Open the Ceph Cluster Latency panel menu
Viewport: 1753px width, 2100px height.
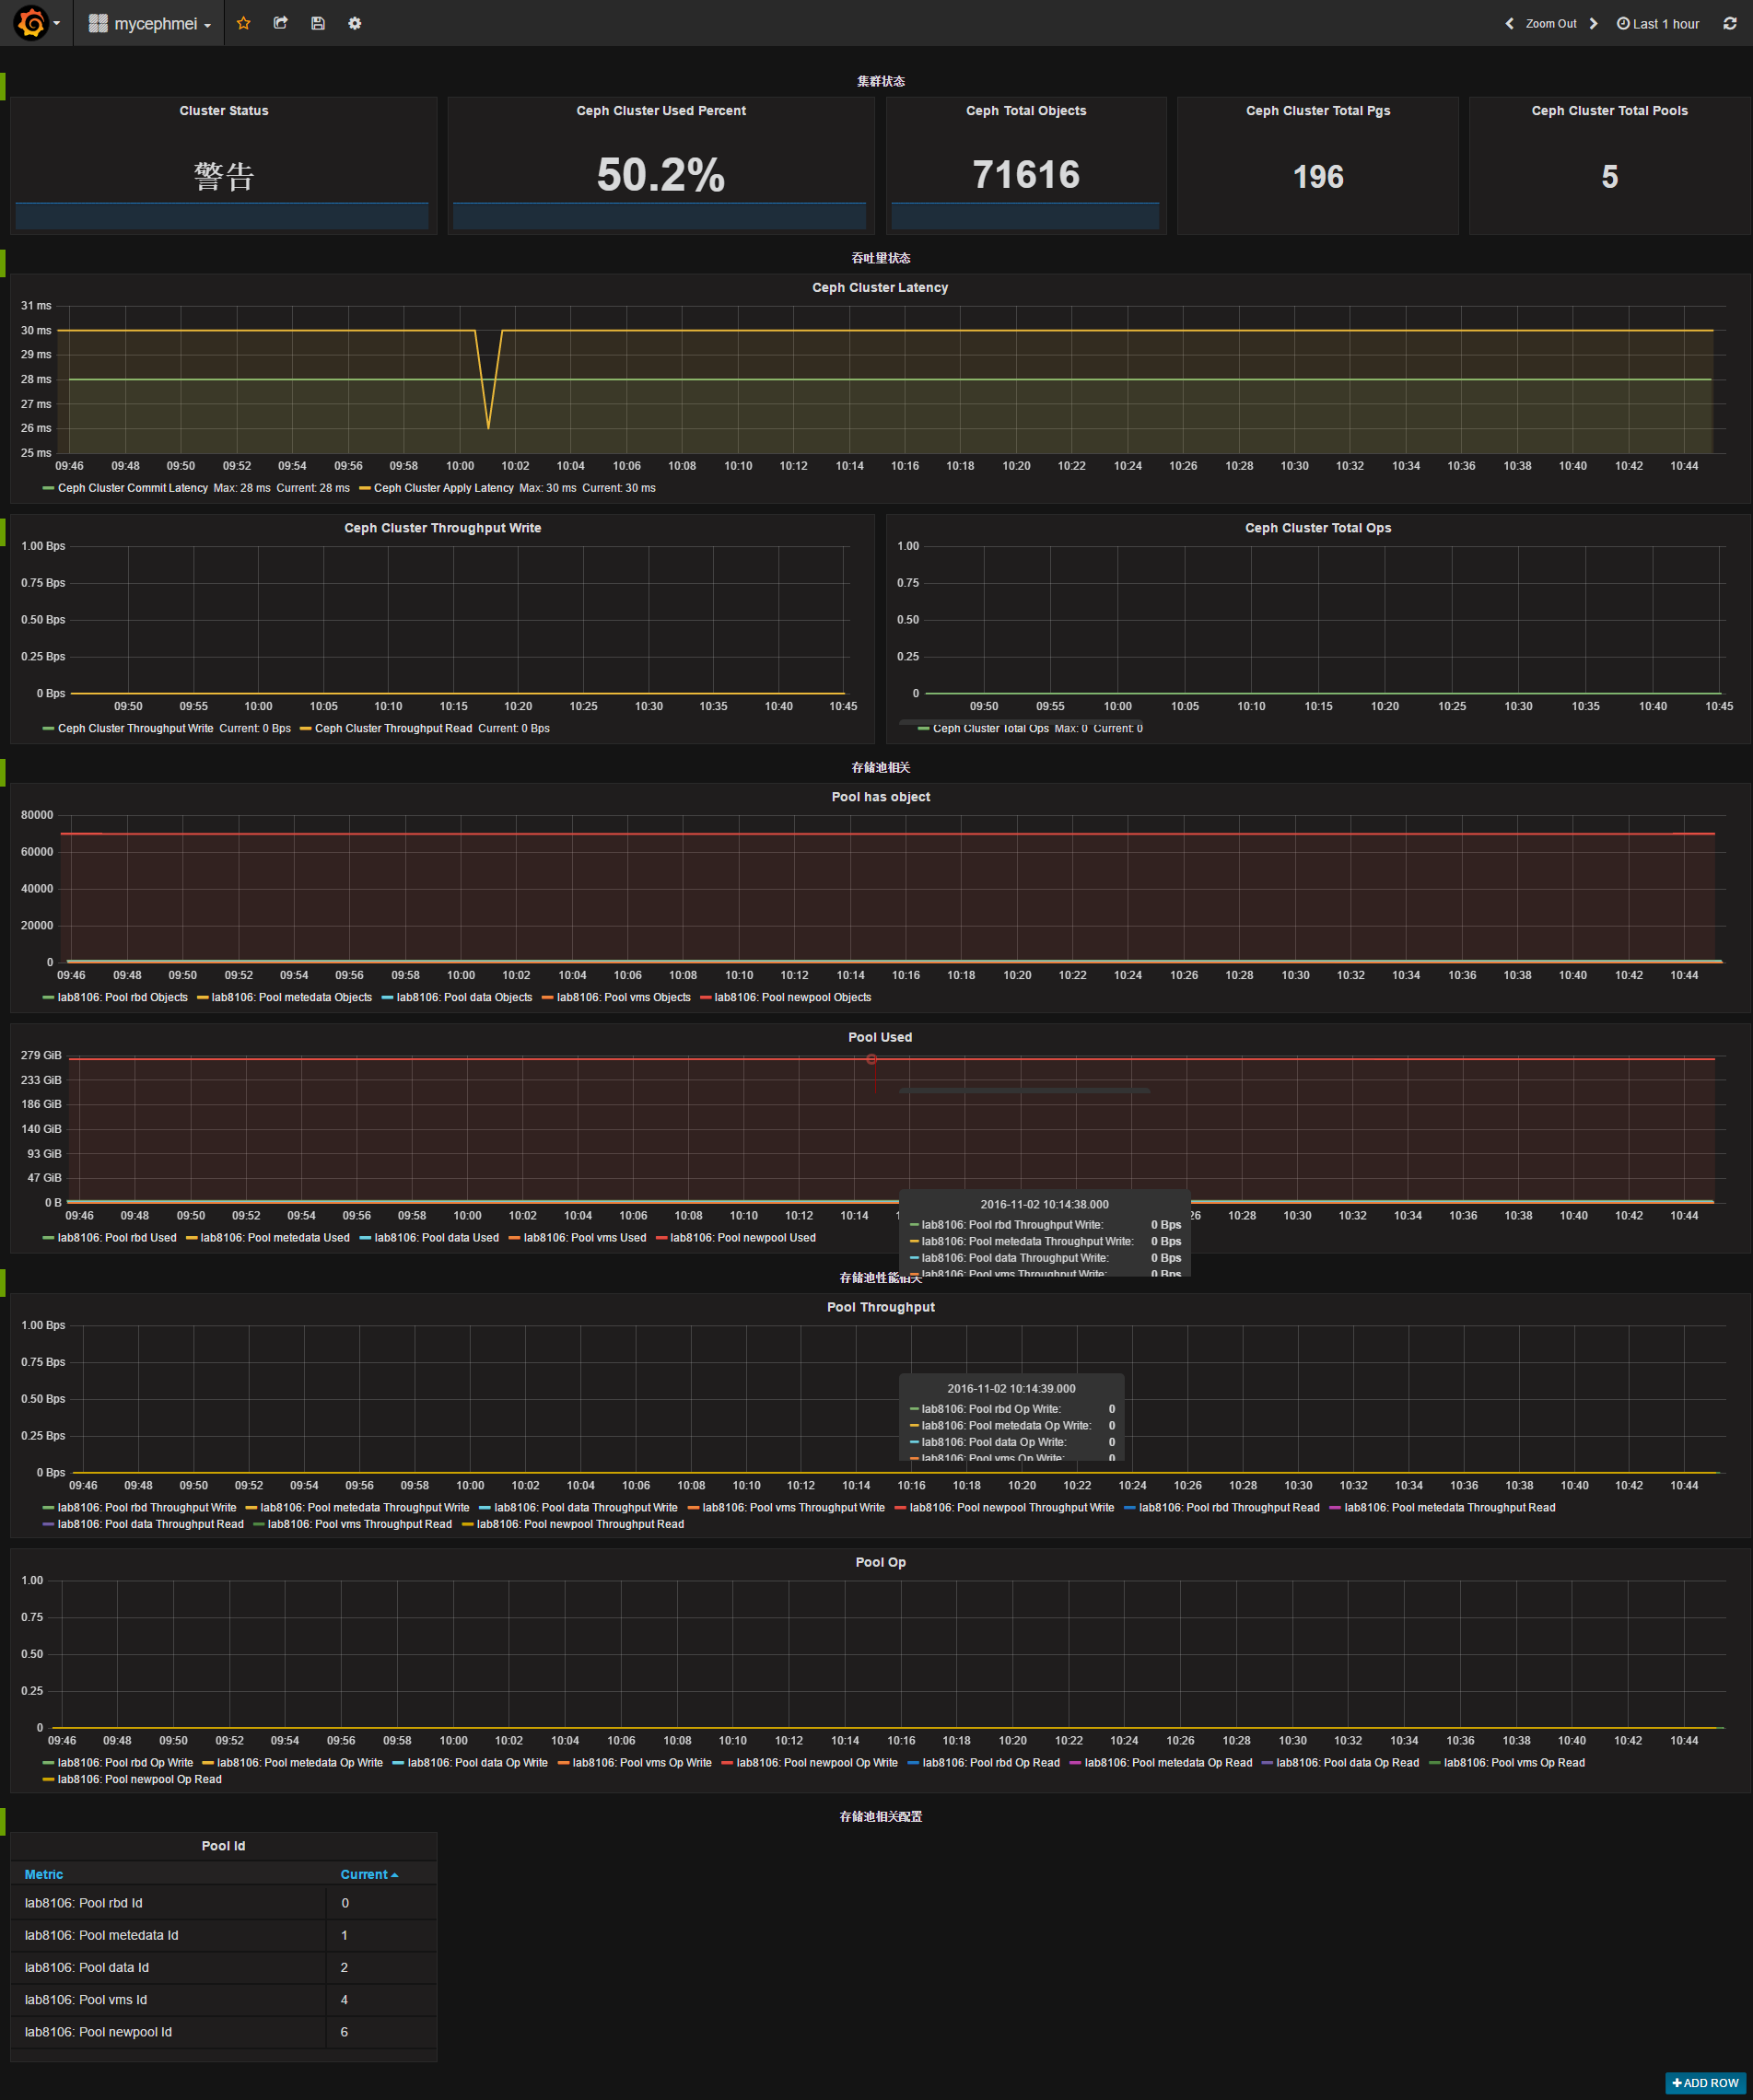880,287
